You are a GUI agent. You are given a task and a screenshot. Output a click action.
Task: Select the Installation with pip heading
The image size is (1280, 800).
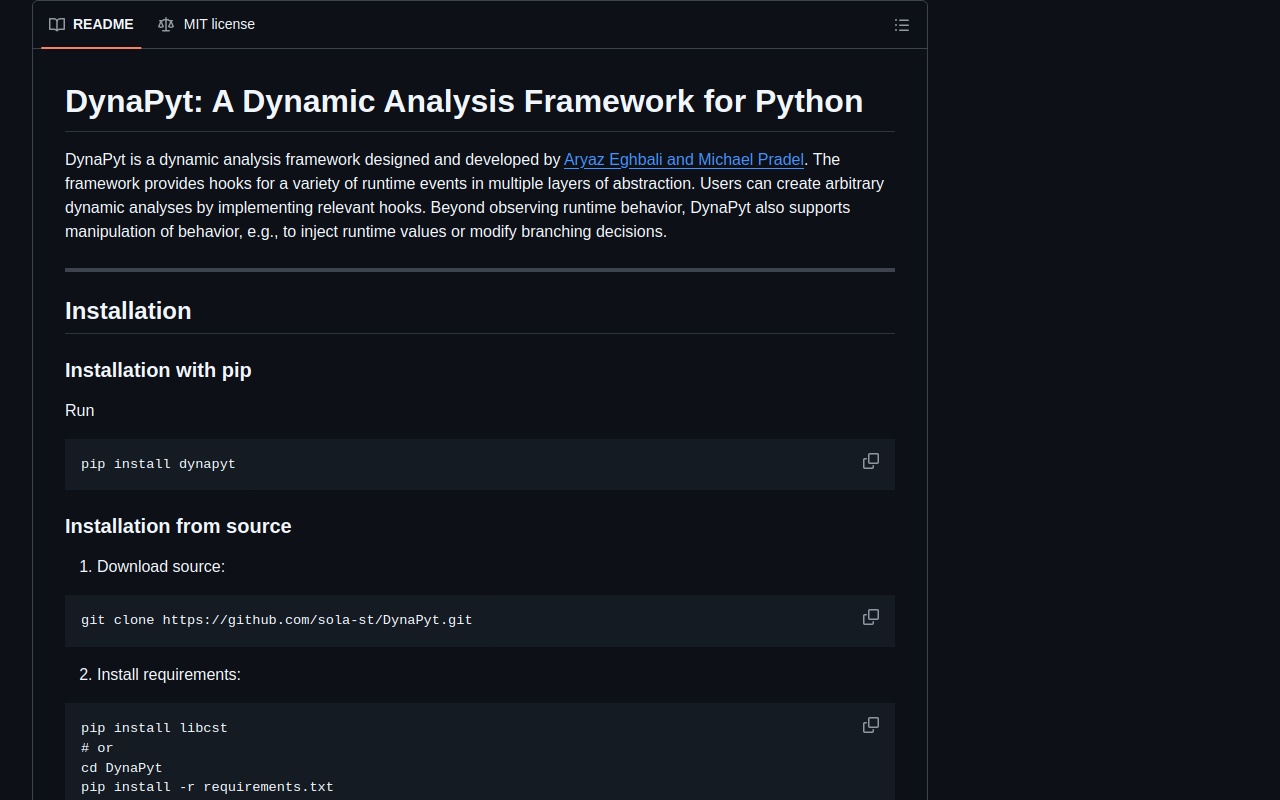(158, 370)
